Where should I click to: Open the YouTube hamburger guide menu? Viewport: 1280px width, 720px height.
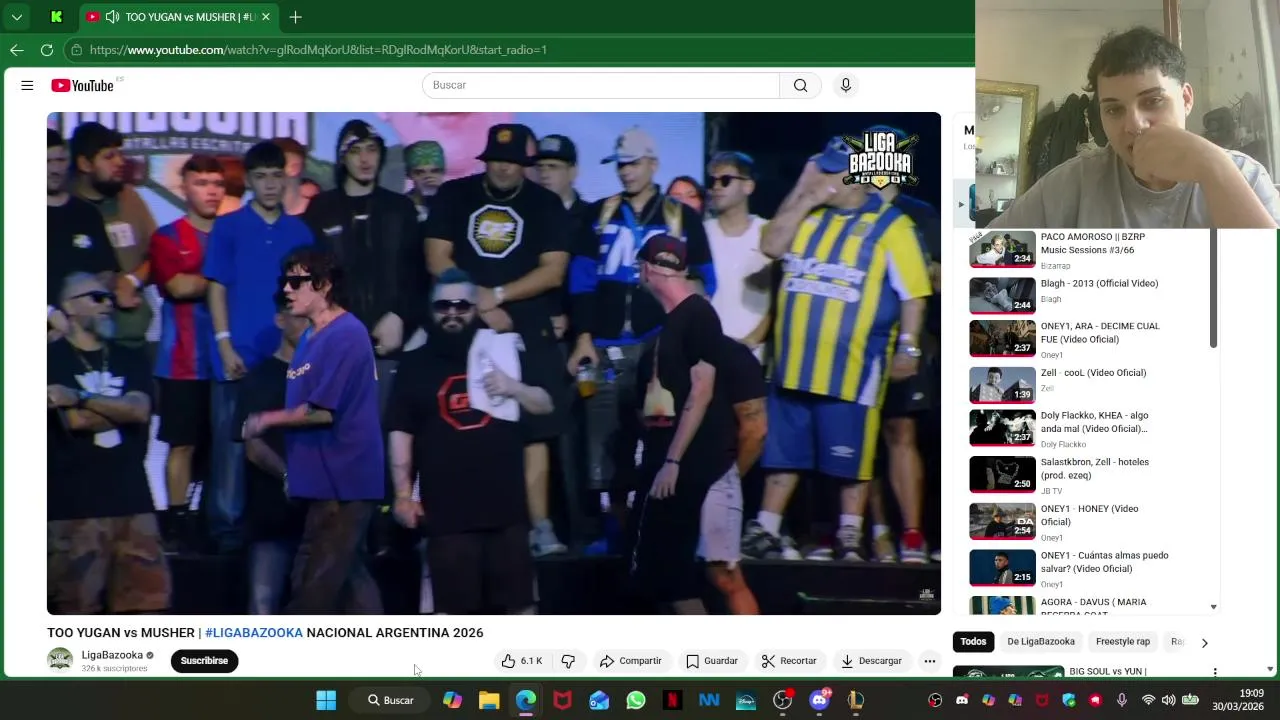point(27,85)
